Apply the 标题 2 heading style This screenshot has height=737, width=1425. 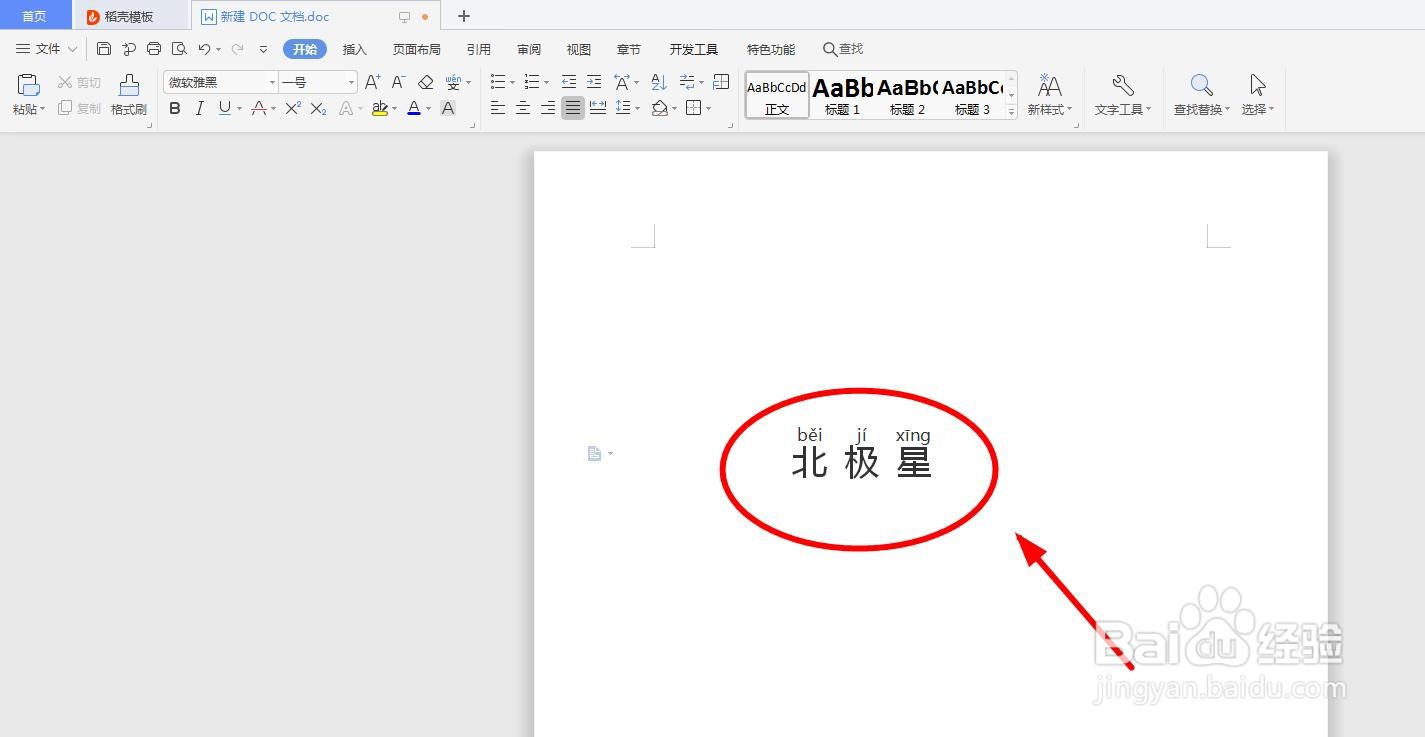point(908,96)
